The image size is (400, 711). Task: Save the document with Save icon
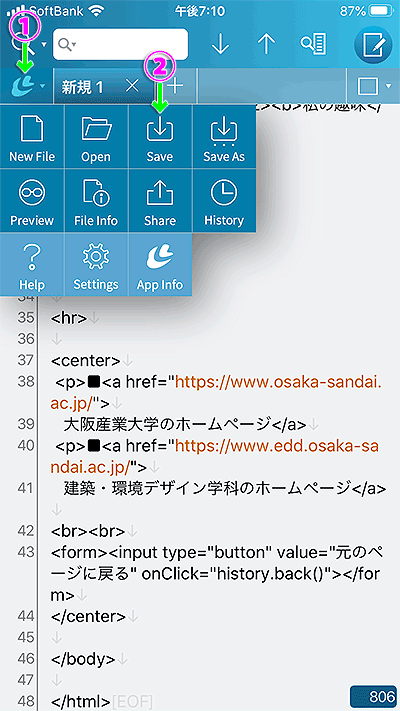coord(160,136)
